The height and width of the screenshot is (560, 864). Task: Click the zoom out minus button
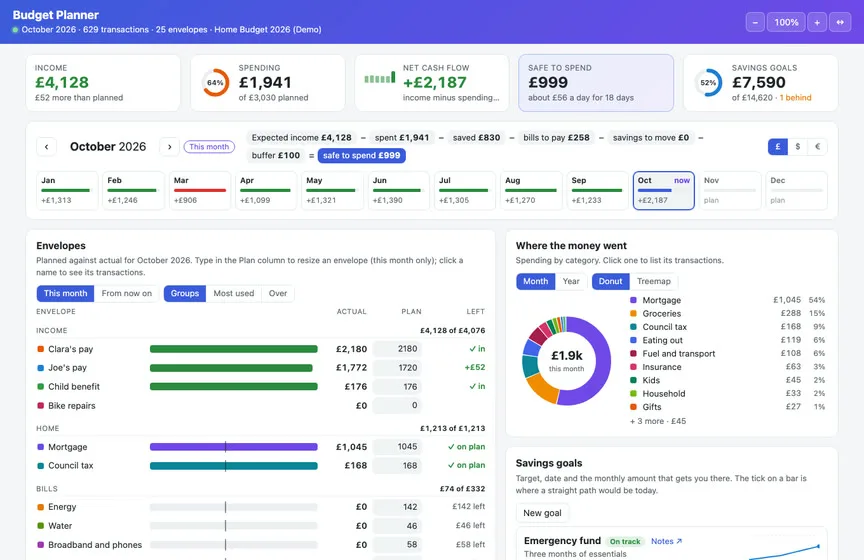coord(755,22)
